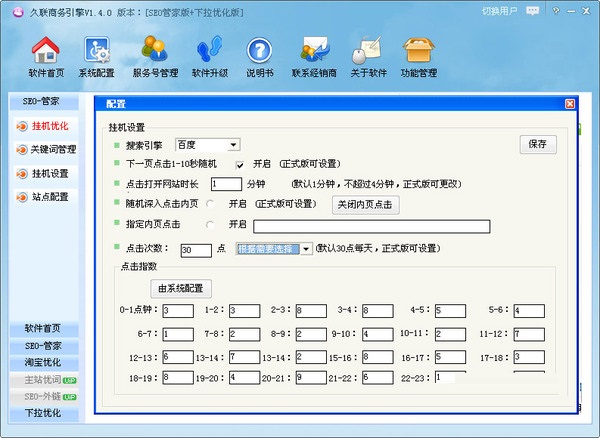Click 点击次数 input field showing 30
The image size is (600, 438).
pyautogui.click(x=196, y=250)
